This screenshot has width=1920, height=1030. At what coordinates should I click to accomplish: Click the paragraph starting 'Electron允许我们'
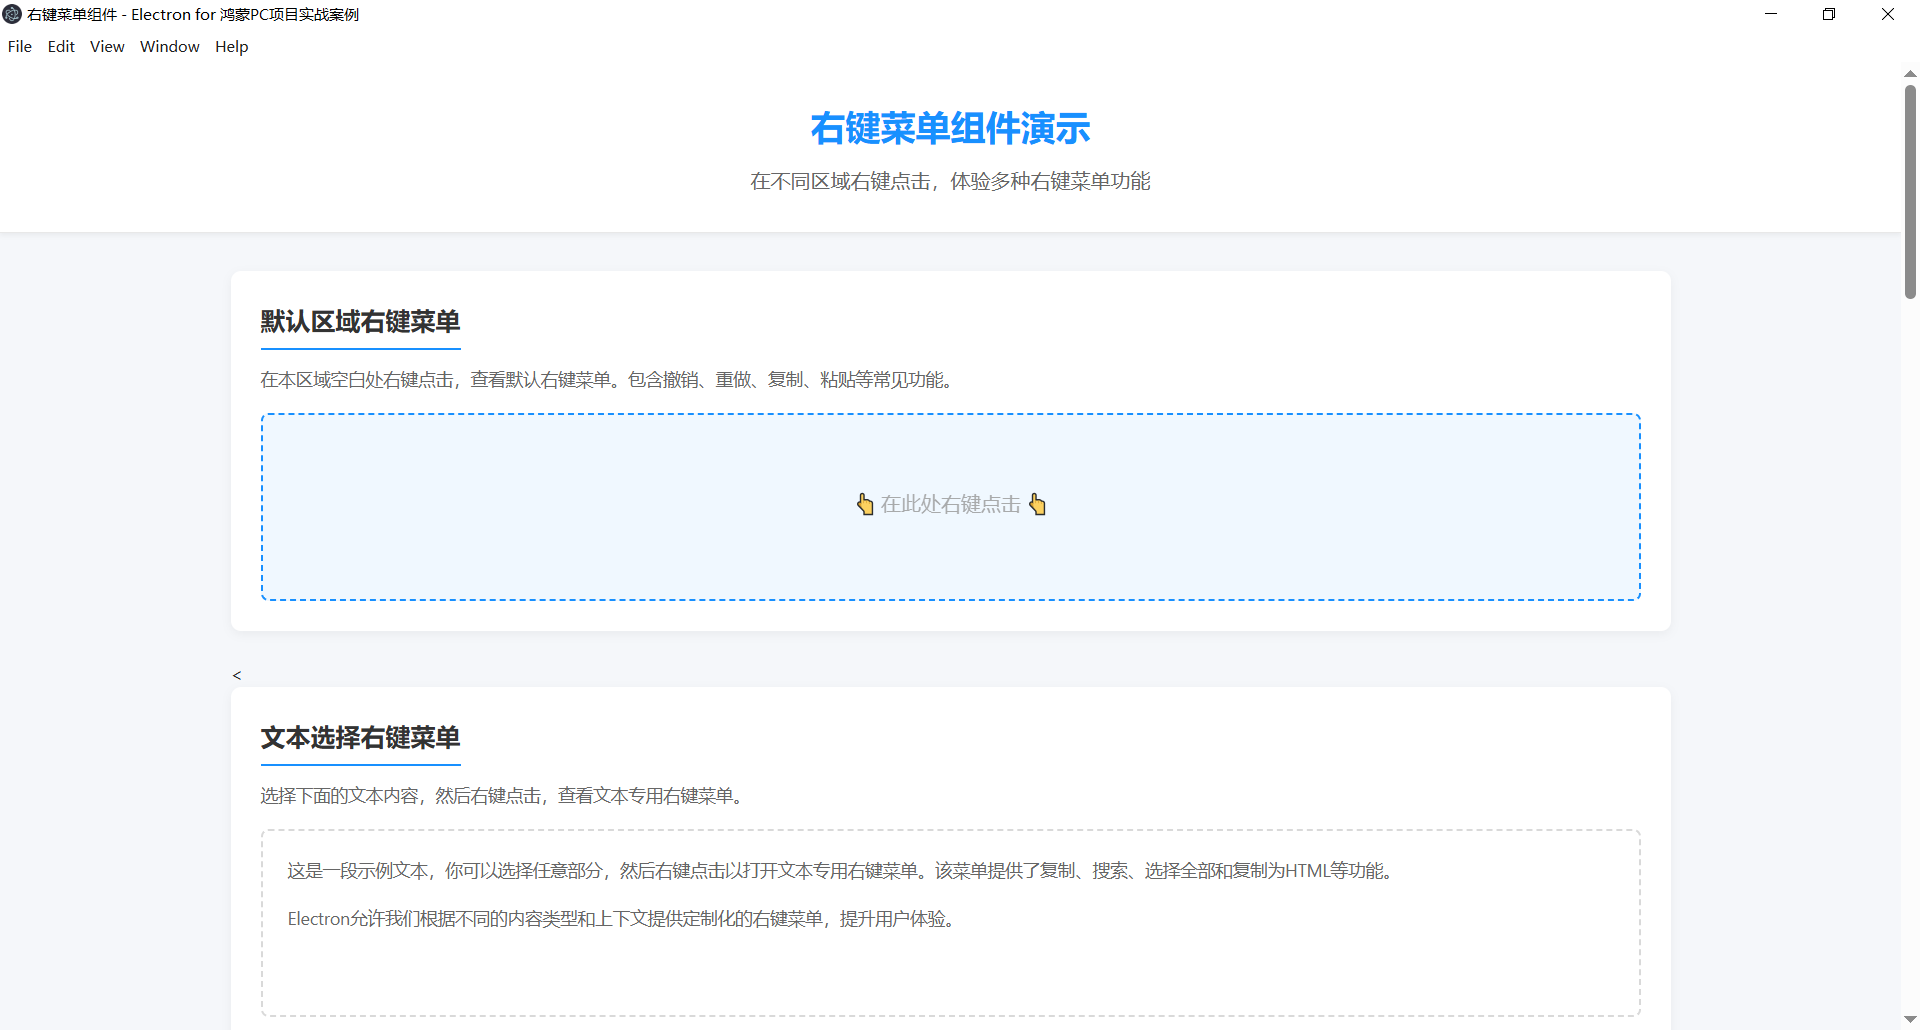click(623, 919)
